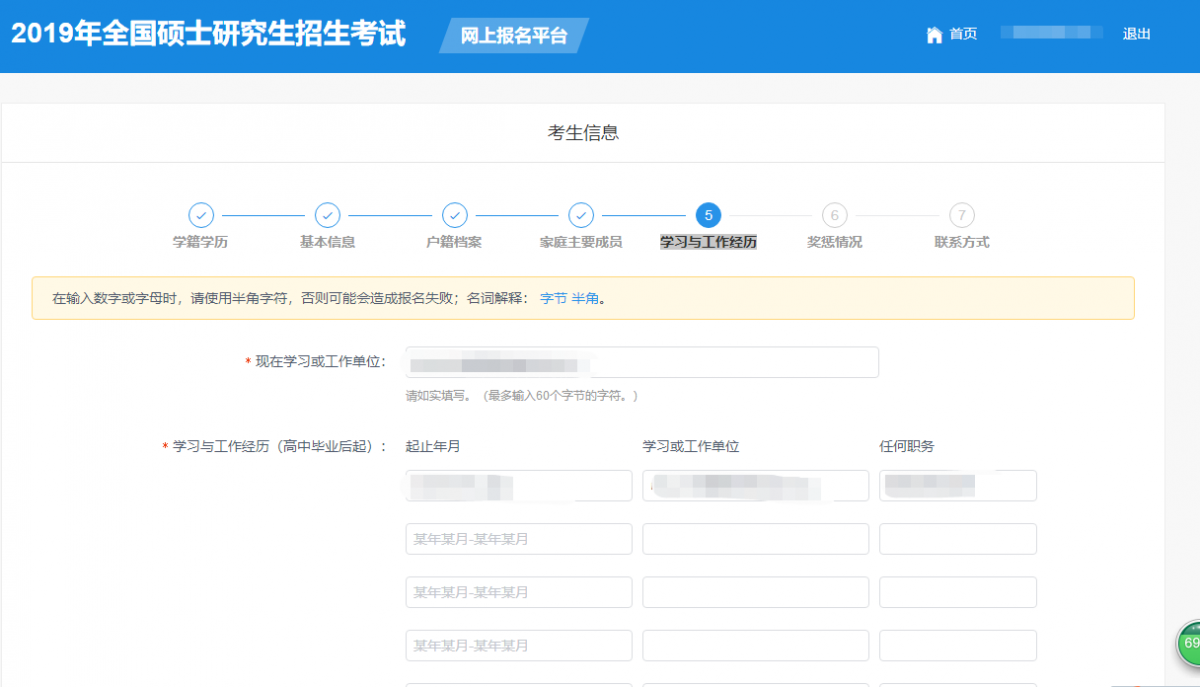The width and height of the screenshot is (1200, 687).
Task: Click the checkmark icon on 户籍档案 step
Action: (x=455, y=215)
